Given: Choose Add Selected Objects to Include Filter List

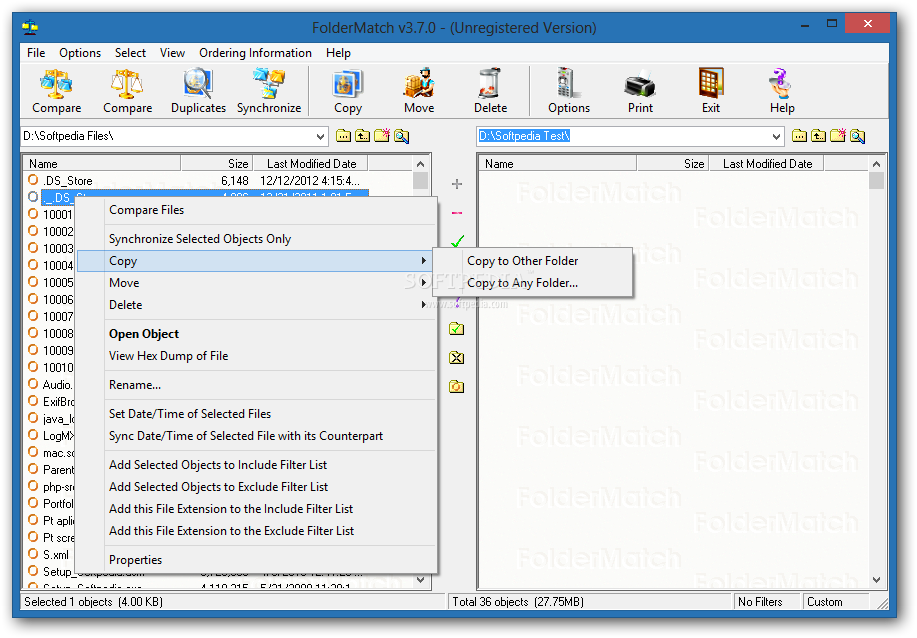Looking at the screenshot, I should pyautogui.click(x=257, y=465).
